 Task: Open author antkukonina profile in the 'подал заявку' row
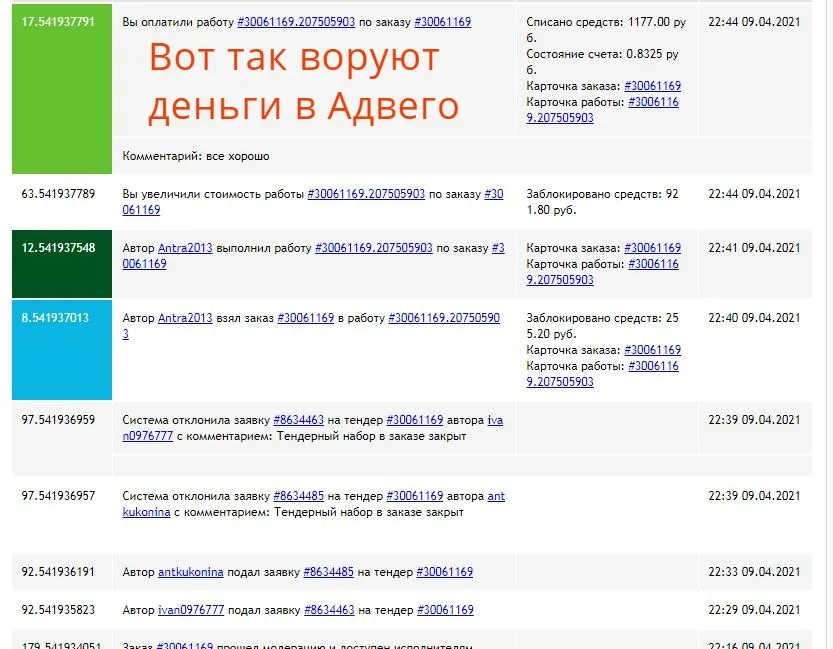[191, 572]
